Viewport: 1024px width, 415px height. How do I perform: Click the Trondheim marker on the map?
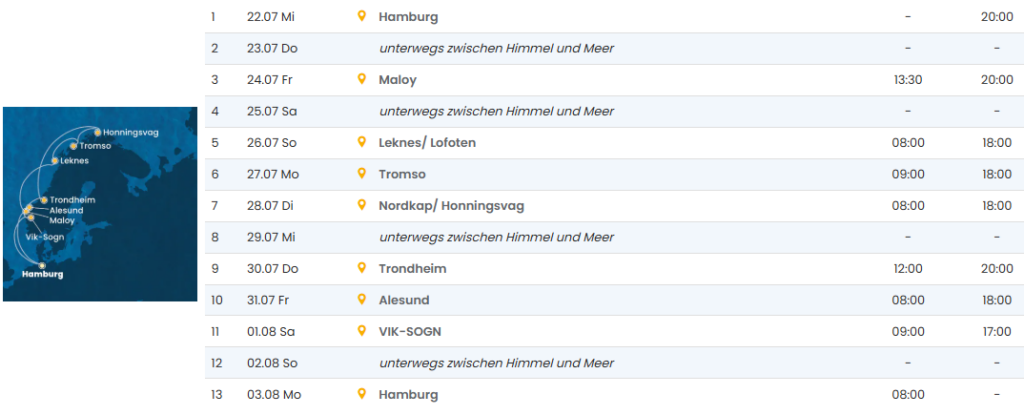(x=44, y=200)
